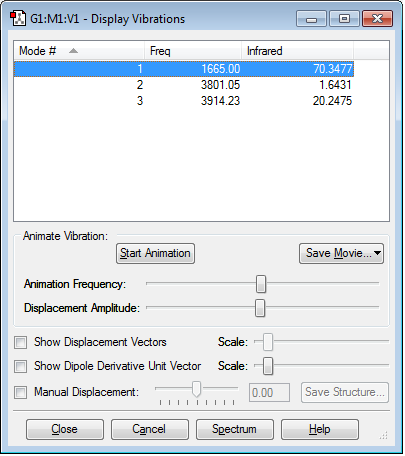Enable Show Displacement Vectors checkbox

click(x=21, y=343)
